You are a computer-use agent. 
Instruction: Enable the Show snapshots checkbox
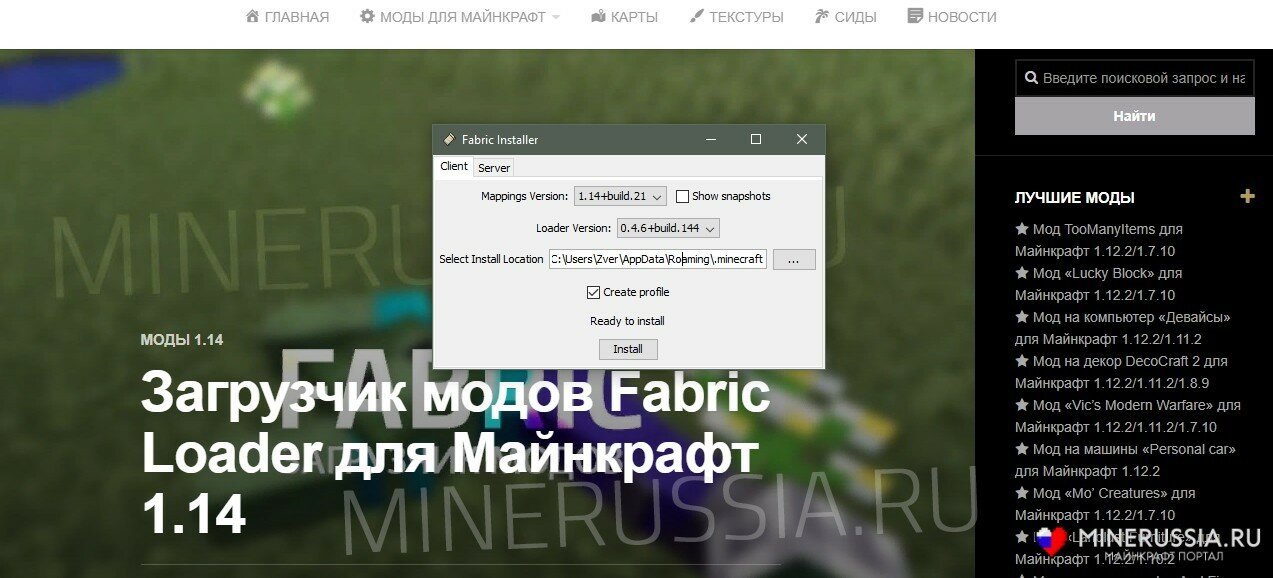(x=682, y=197)
